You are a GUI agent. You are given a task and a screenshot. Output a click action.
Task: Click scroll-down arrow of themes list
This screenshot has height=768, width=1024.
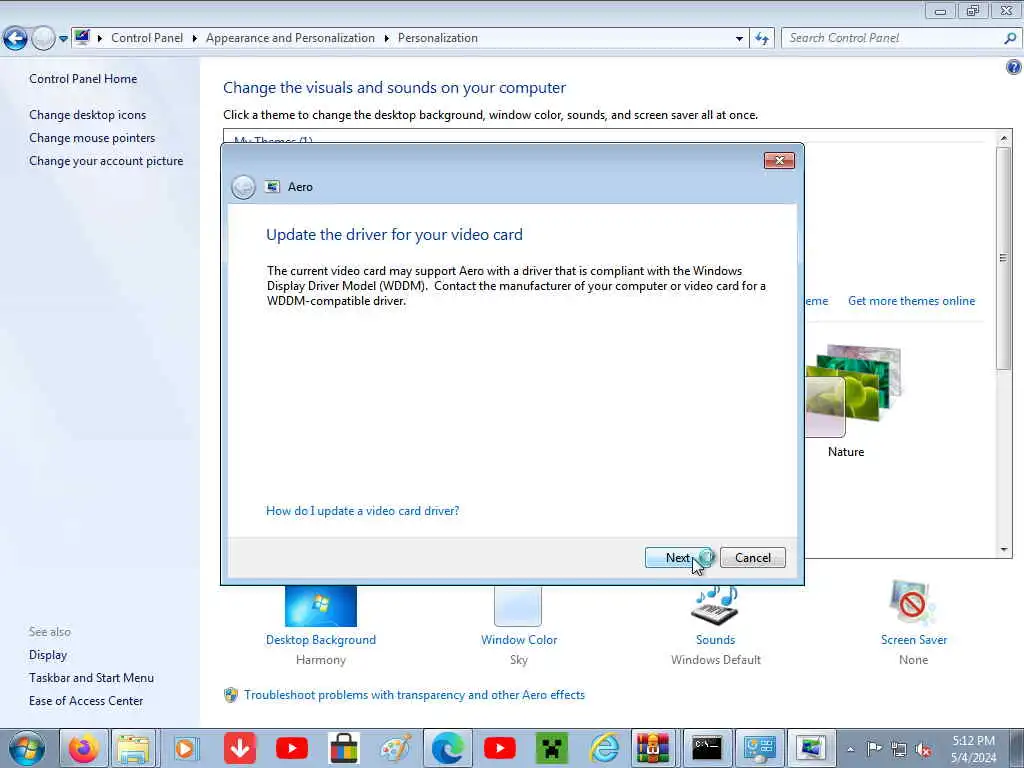click(x=1004, y=550)
